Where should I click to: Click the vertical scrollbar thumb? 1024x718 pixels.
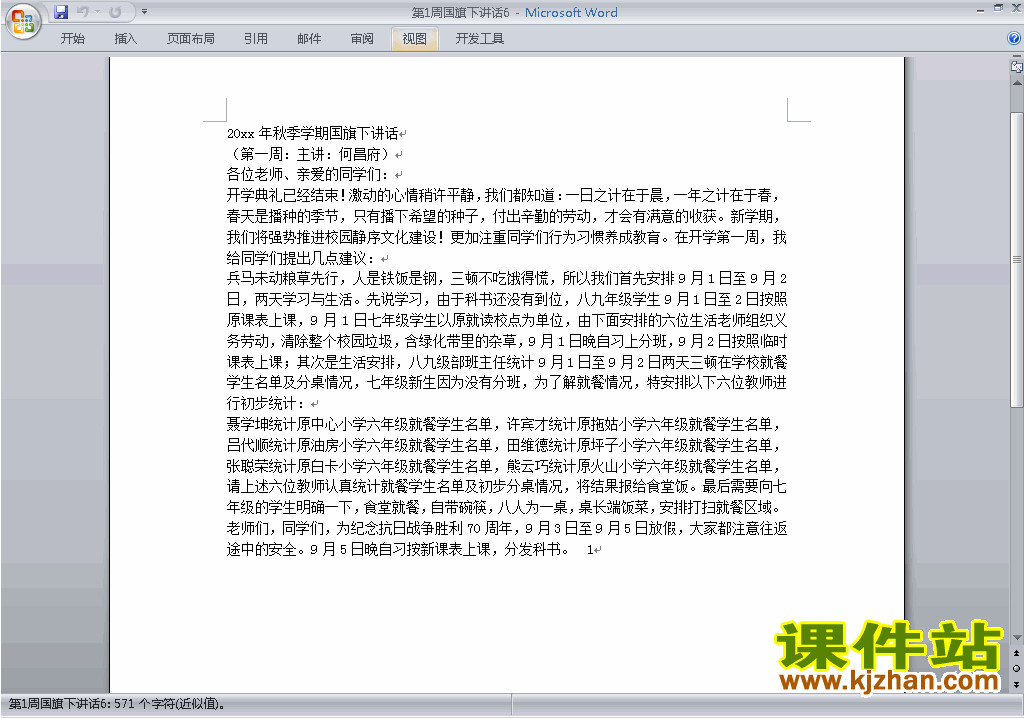pyautogui.click(x=1017, y=259)
